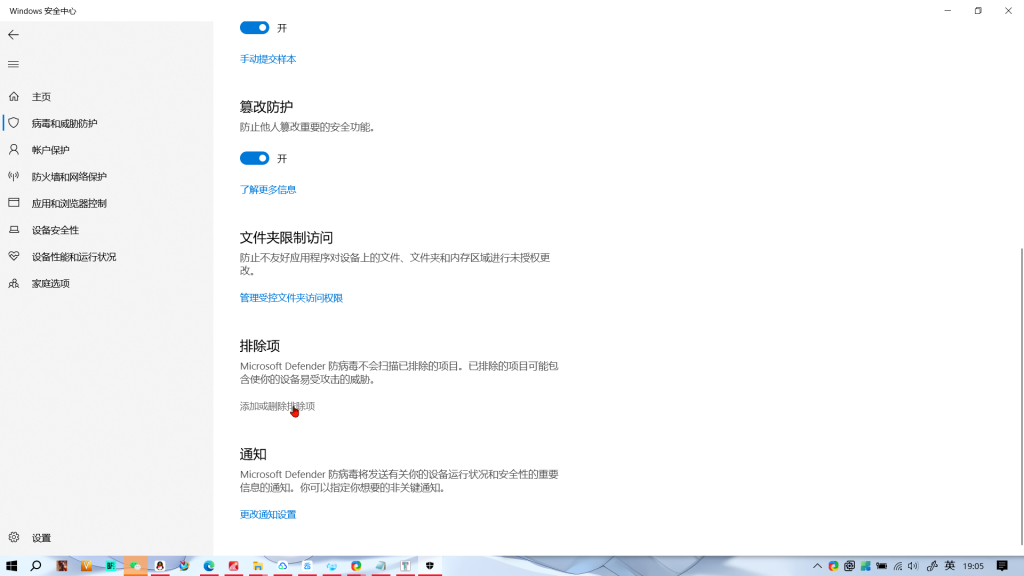Click the 文件夹限制访问 heading
The width and height of the screenshot is (1024, 576).
(286, 238)
